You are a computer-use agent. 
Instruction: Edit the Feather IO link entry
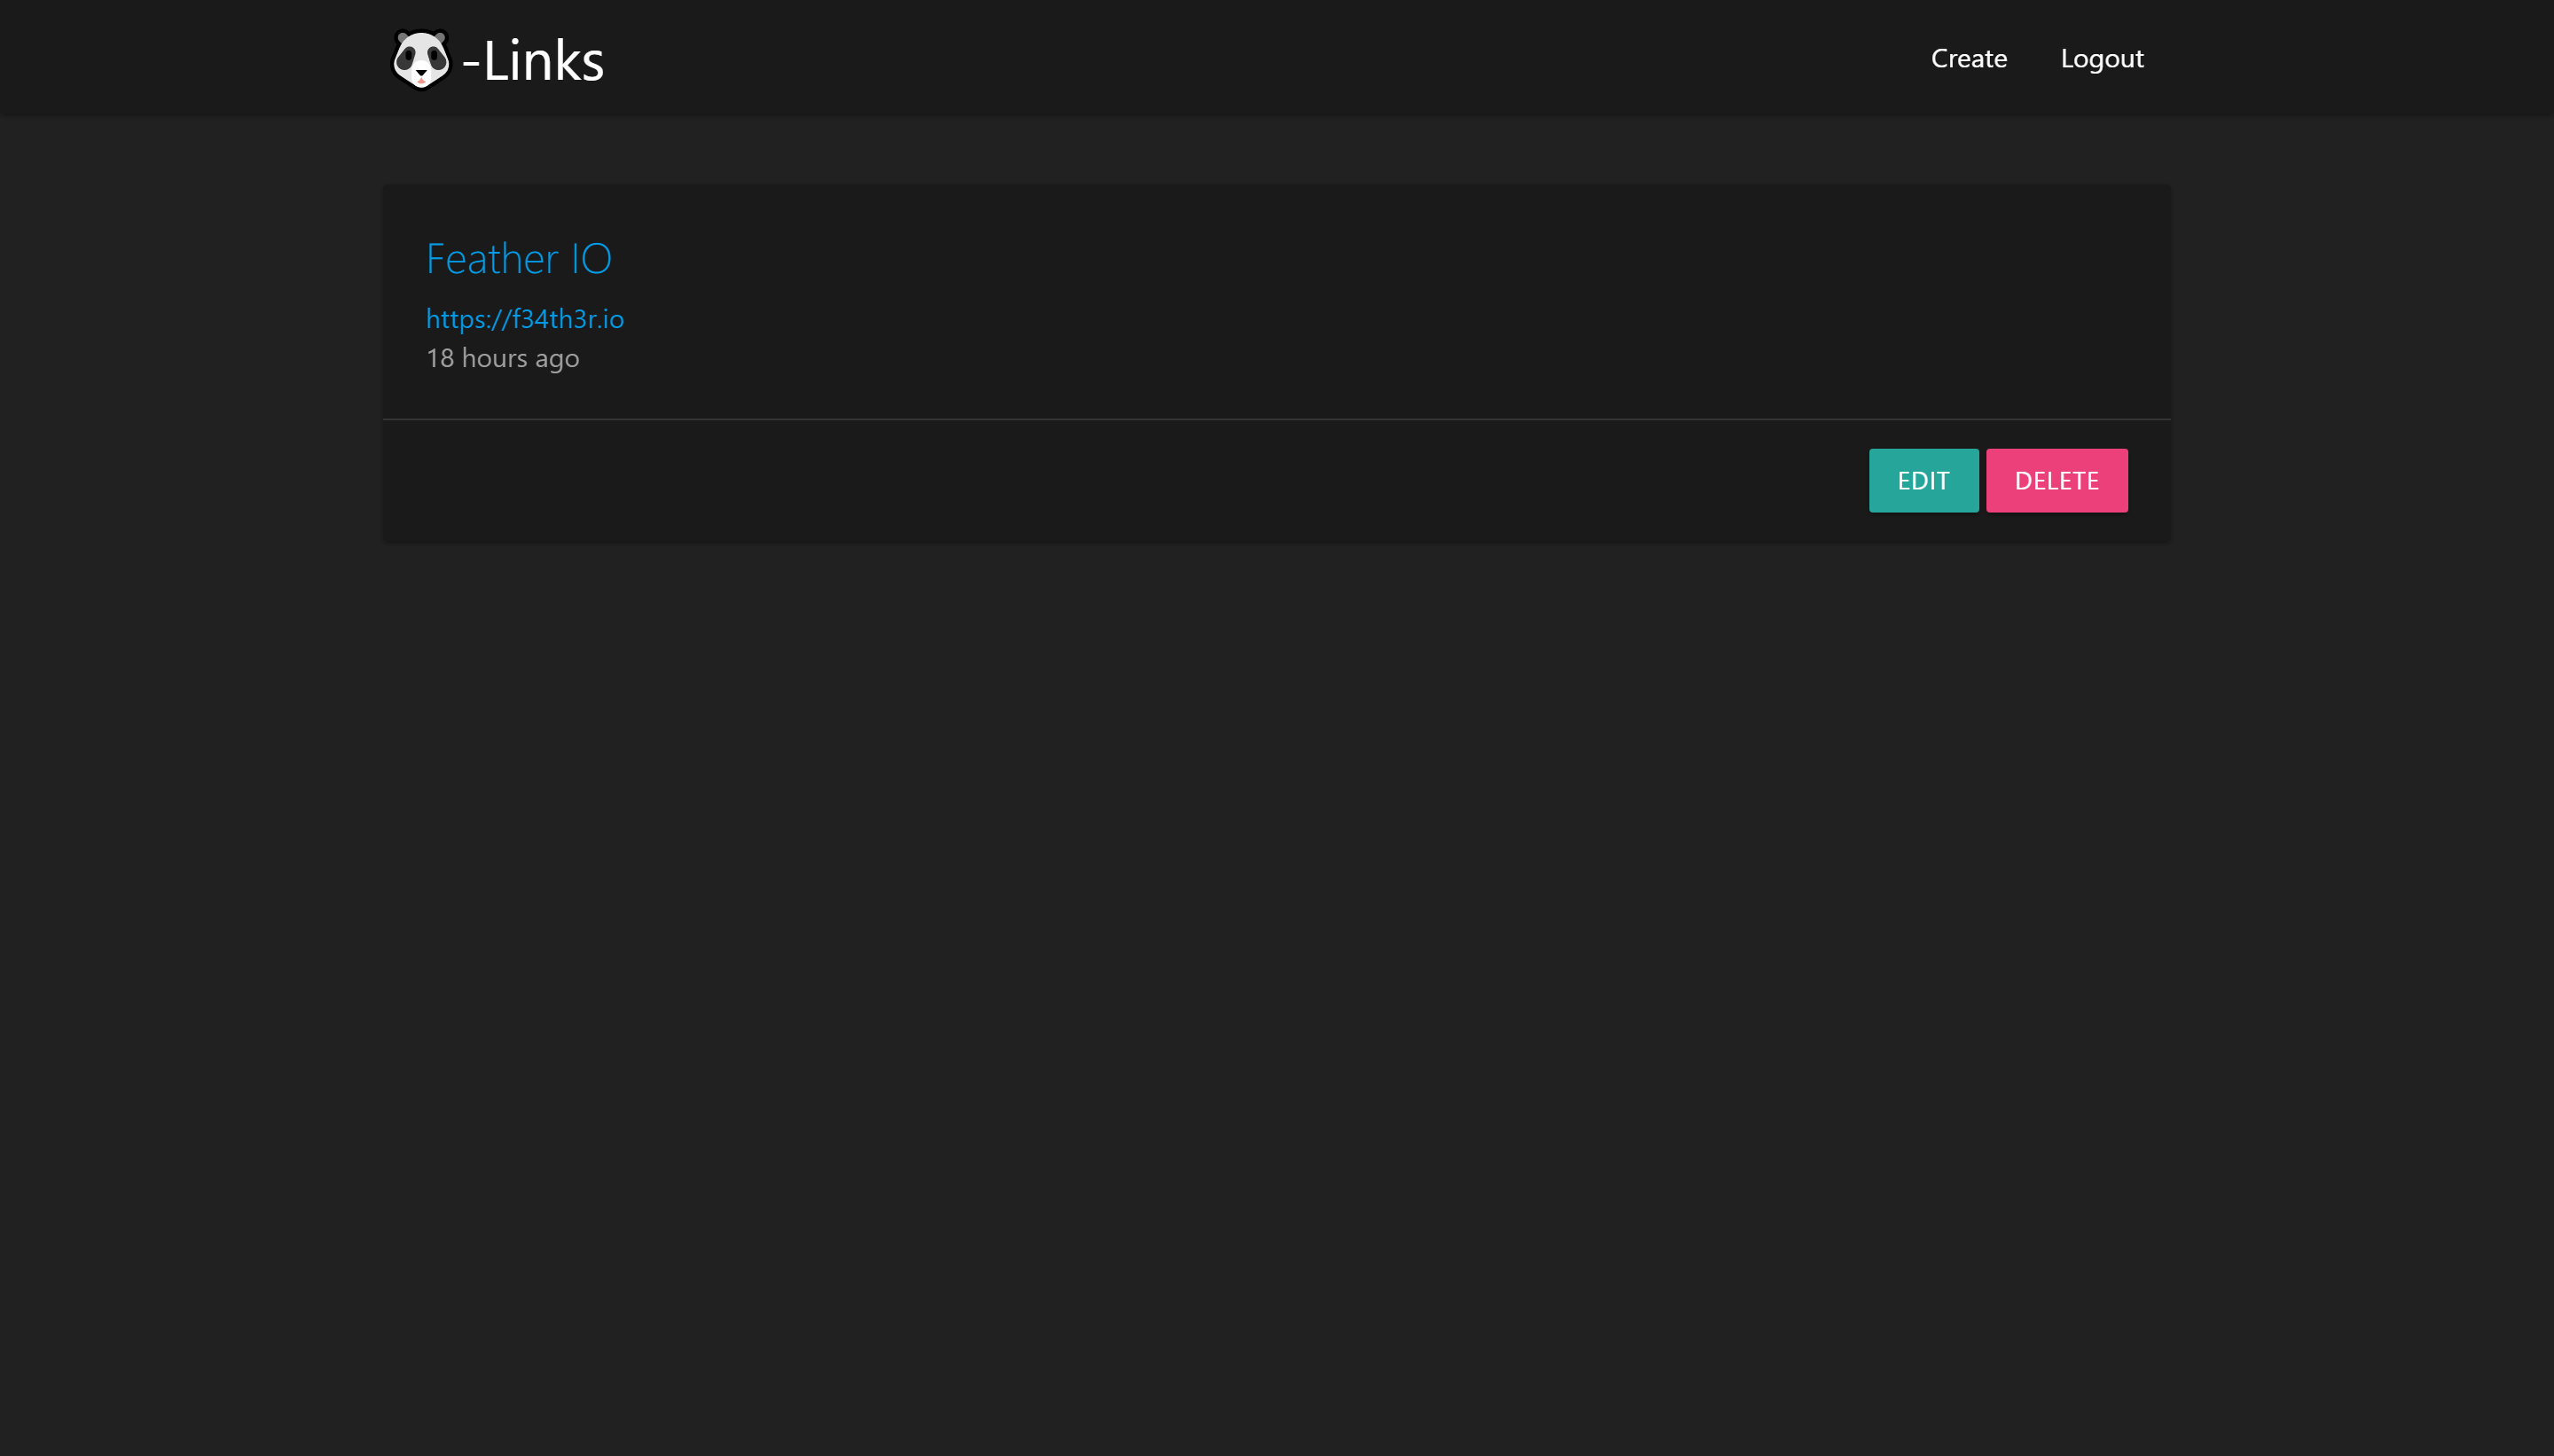1922,481
